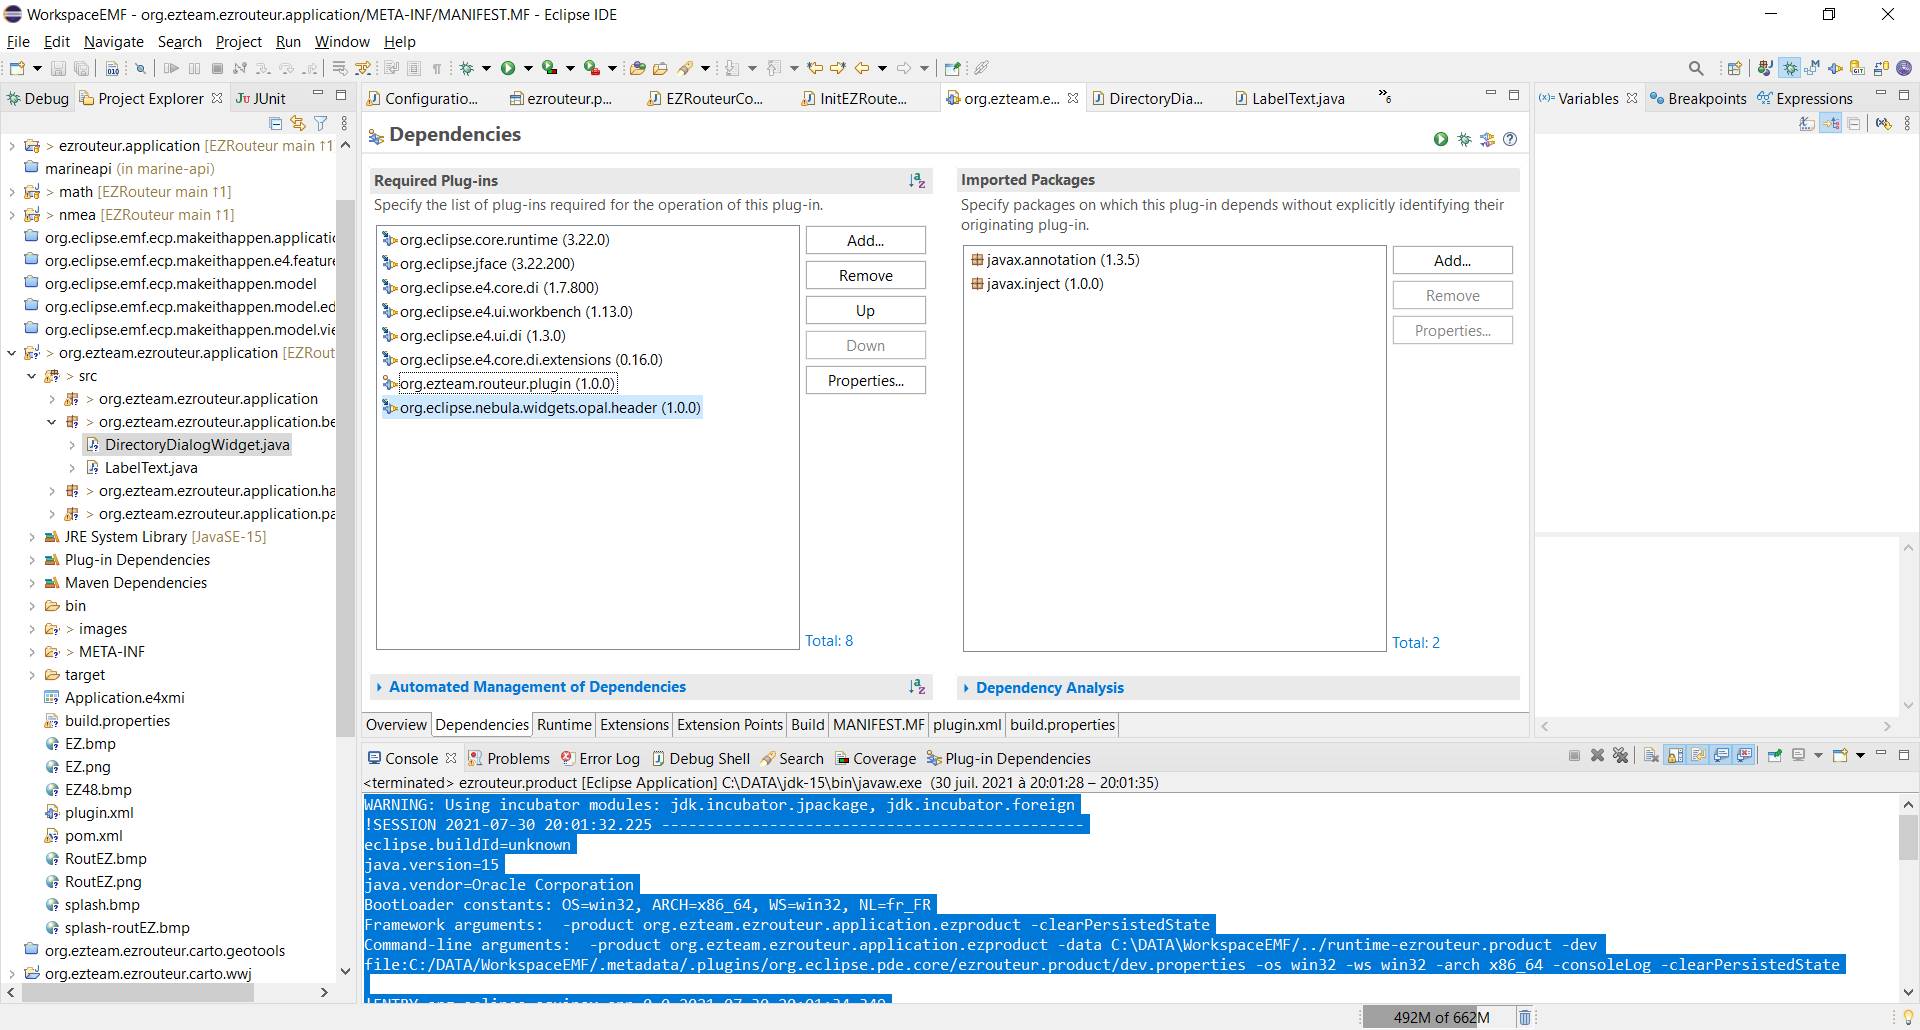Select javax.inject (1.0.0) imported package

click(x=1037, y=284)
